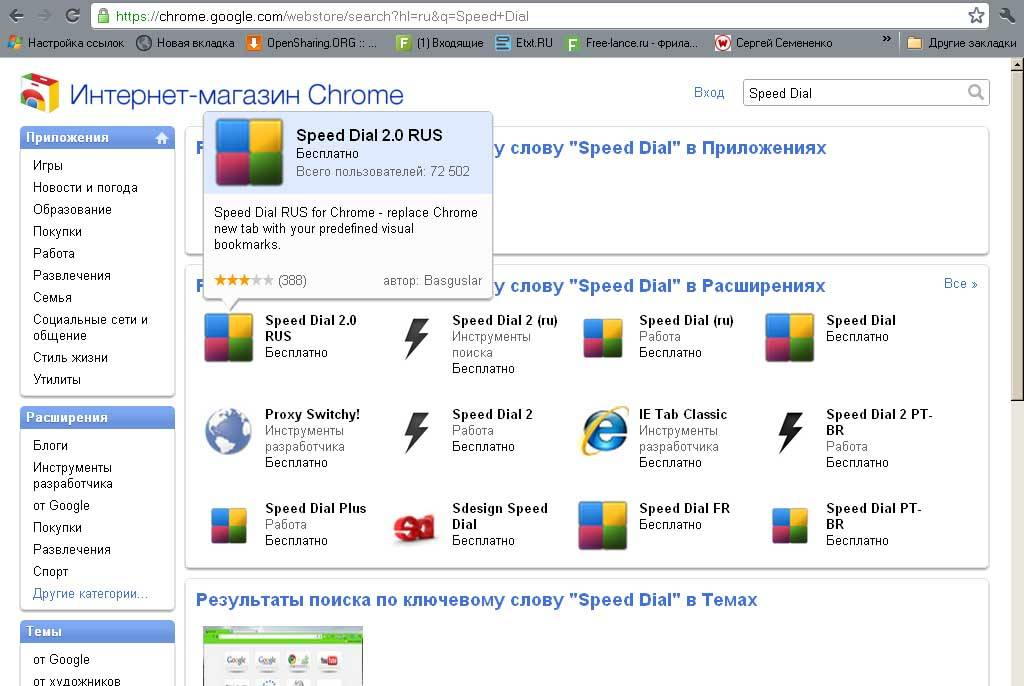Click the address bar URL
This screenshot has height=686, width=1024.
[x=322, y=16]
